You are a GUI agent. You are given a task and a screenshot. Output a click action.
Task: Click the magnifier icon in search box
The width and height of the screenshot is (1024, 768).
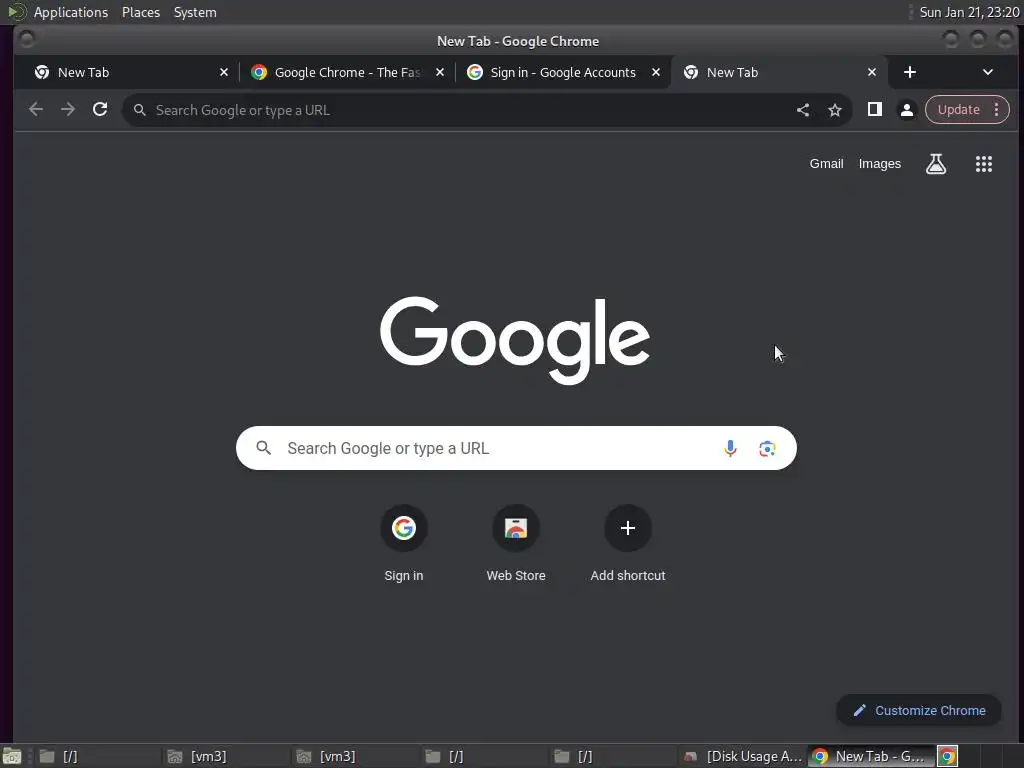[263, 448]
